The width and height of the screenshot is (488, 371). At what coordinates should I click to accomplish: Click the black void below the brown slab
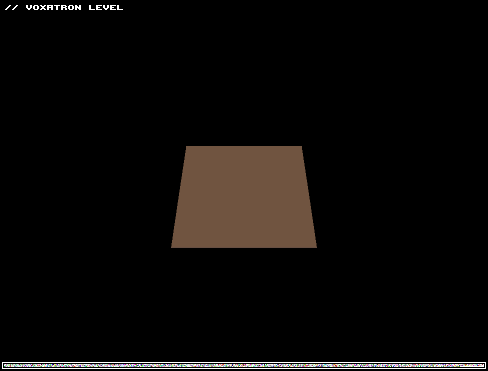pos(244,303)
